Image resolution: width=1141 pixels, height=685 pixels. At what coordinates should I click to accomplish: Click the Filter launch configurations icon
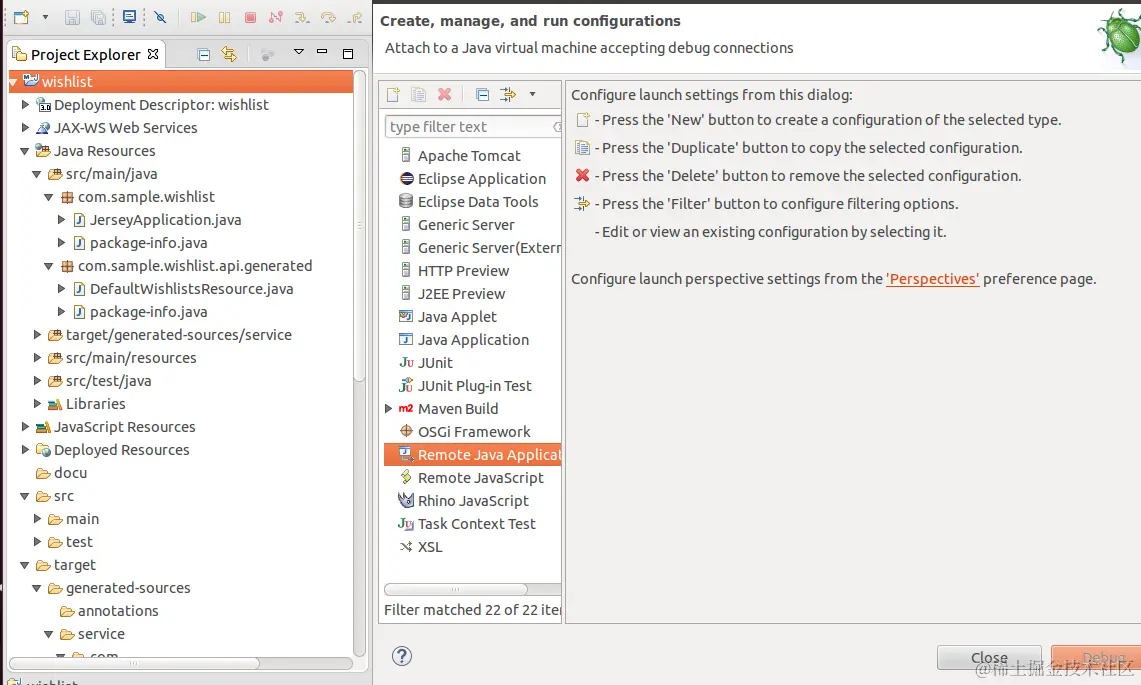(508, 94)
